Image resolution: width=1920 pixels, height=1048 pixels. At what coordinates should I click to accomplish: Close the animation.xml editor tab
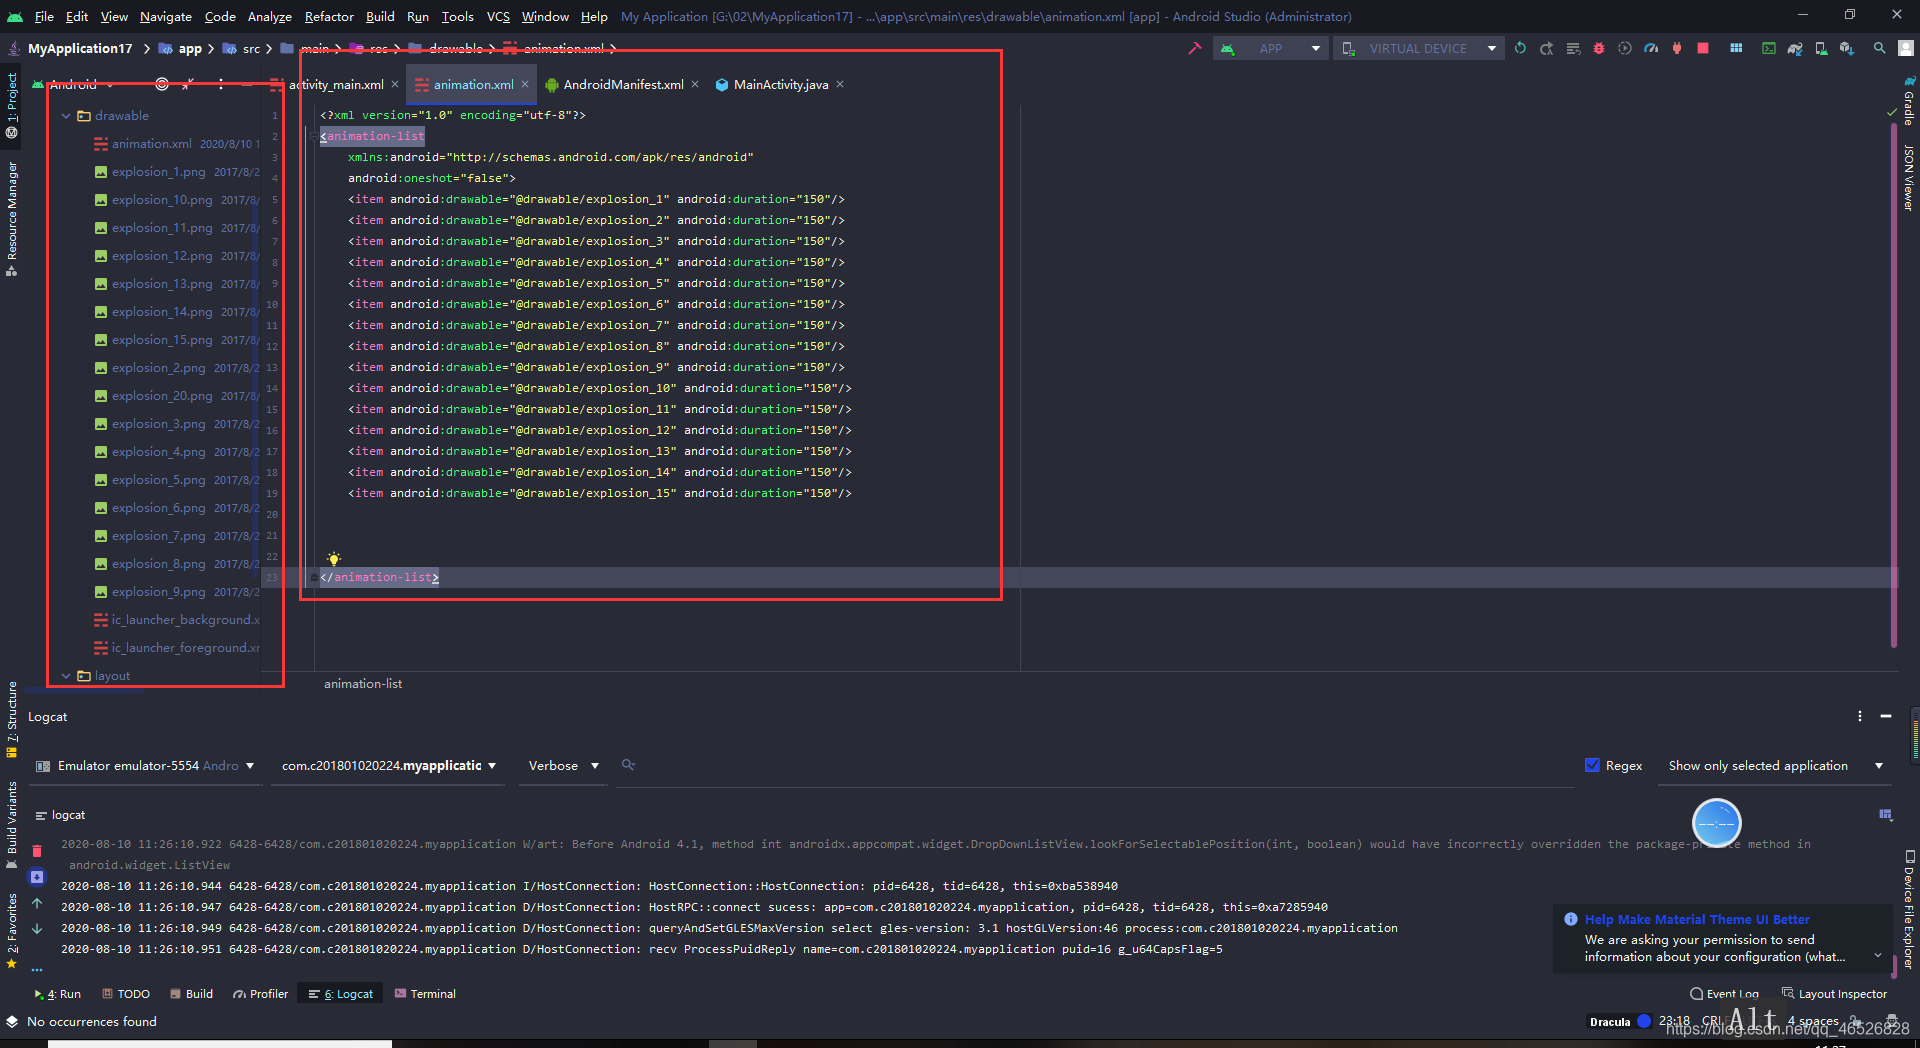click(x=525, y=84)
